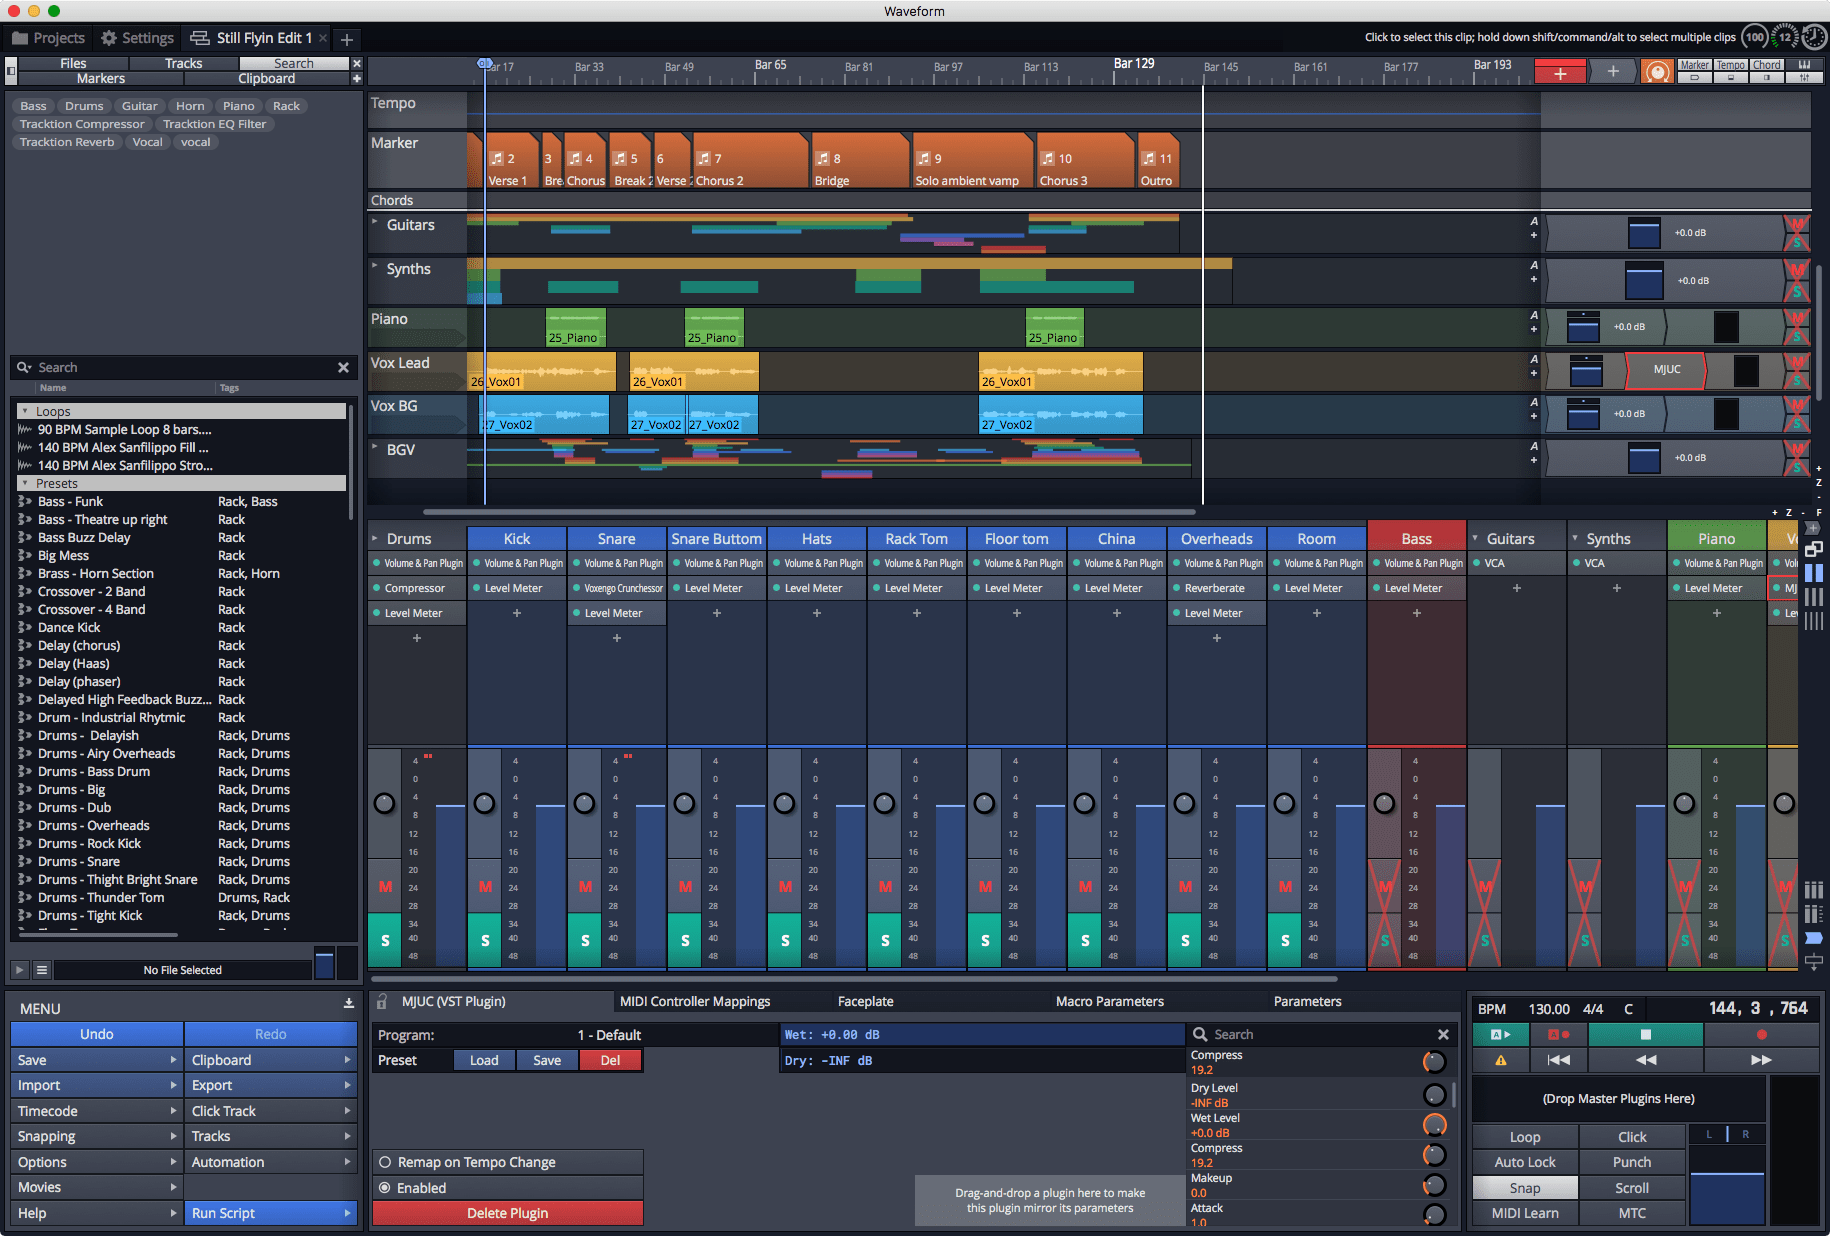Adjust the Wet Level knob in the parameter list
Viewport: 1830px width, 1236px height.
click(x=1436, y=1123)
